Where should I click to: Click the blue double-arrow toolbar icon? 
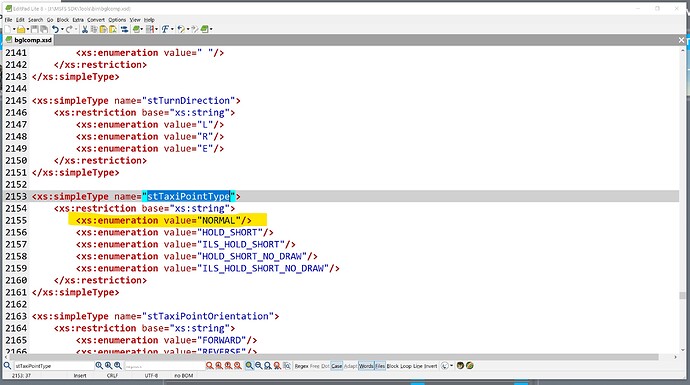pos(125,29)
